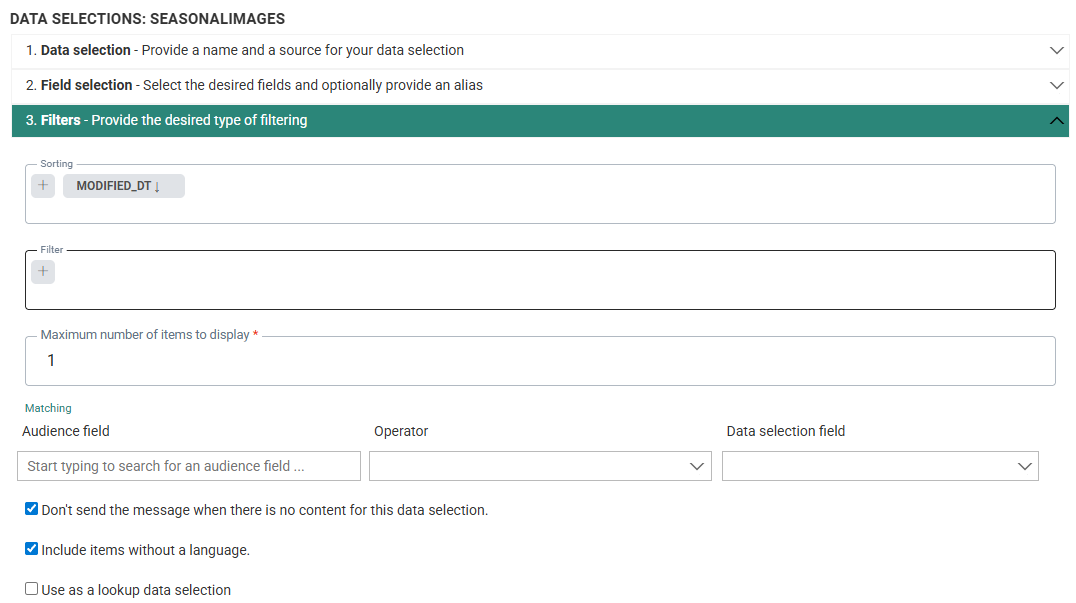The image size is (1076, 603).
Task: Collapse the Filters section with its chevron
Action: click(1056, 121)
